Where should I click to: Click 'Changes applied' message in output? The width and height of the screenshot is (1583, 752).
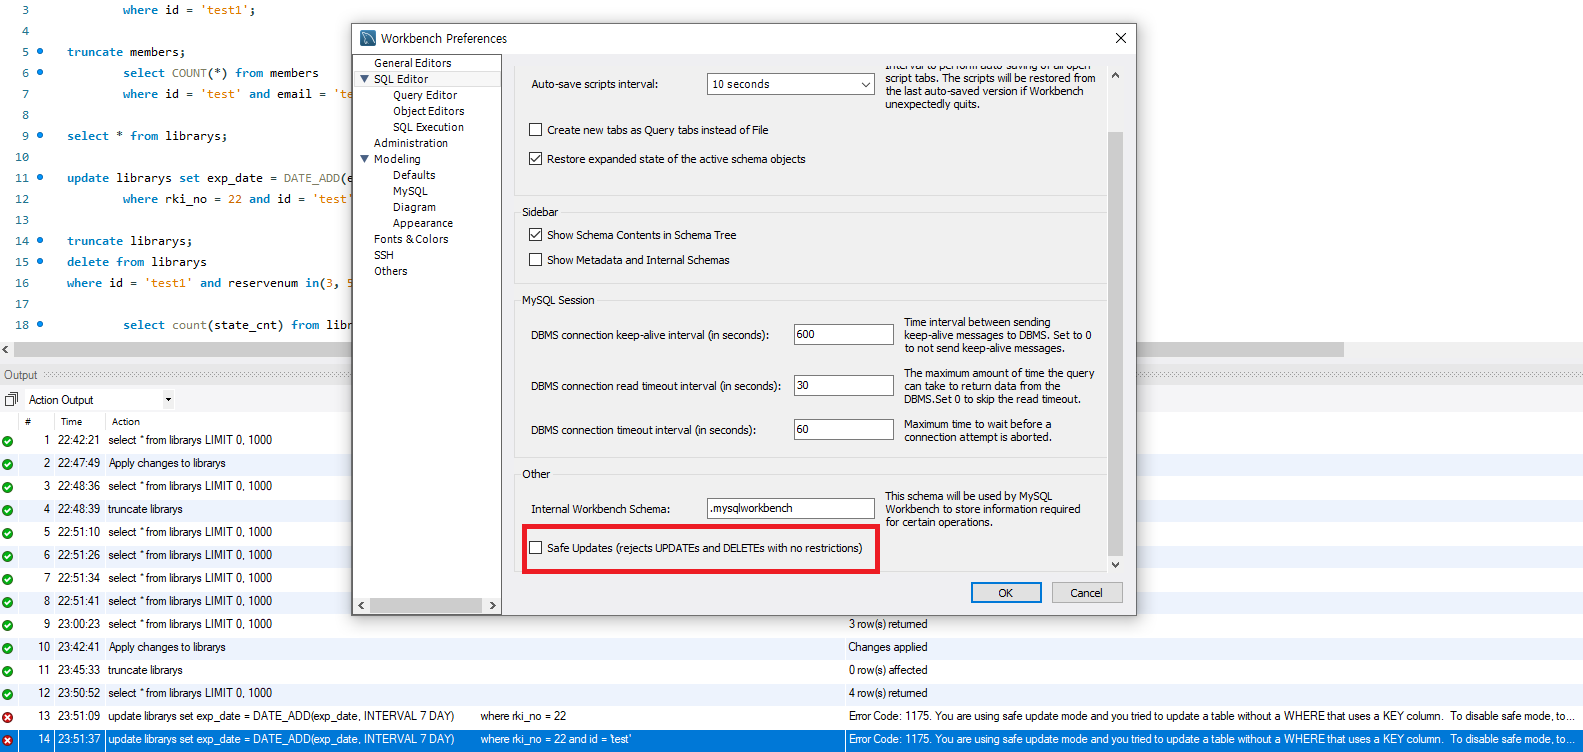click(888, 648)
